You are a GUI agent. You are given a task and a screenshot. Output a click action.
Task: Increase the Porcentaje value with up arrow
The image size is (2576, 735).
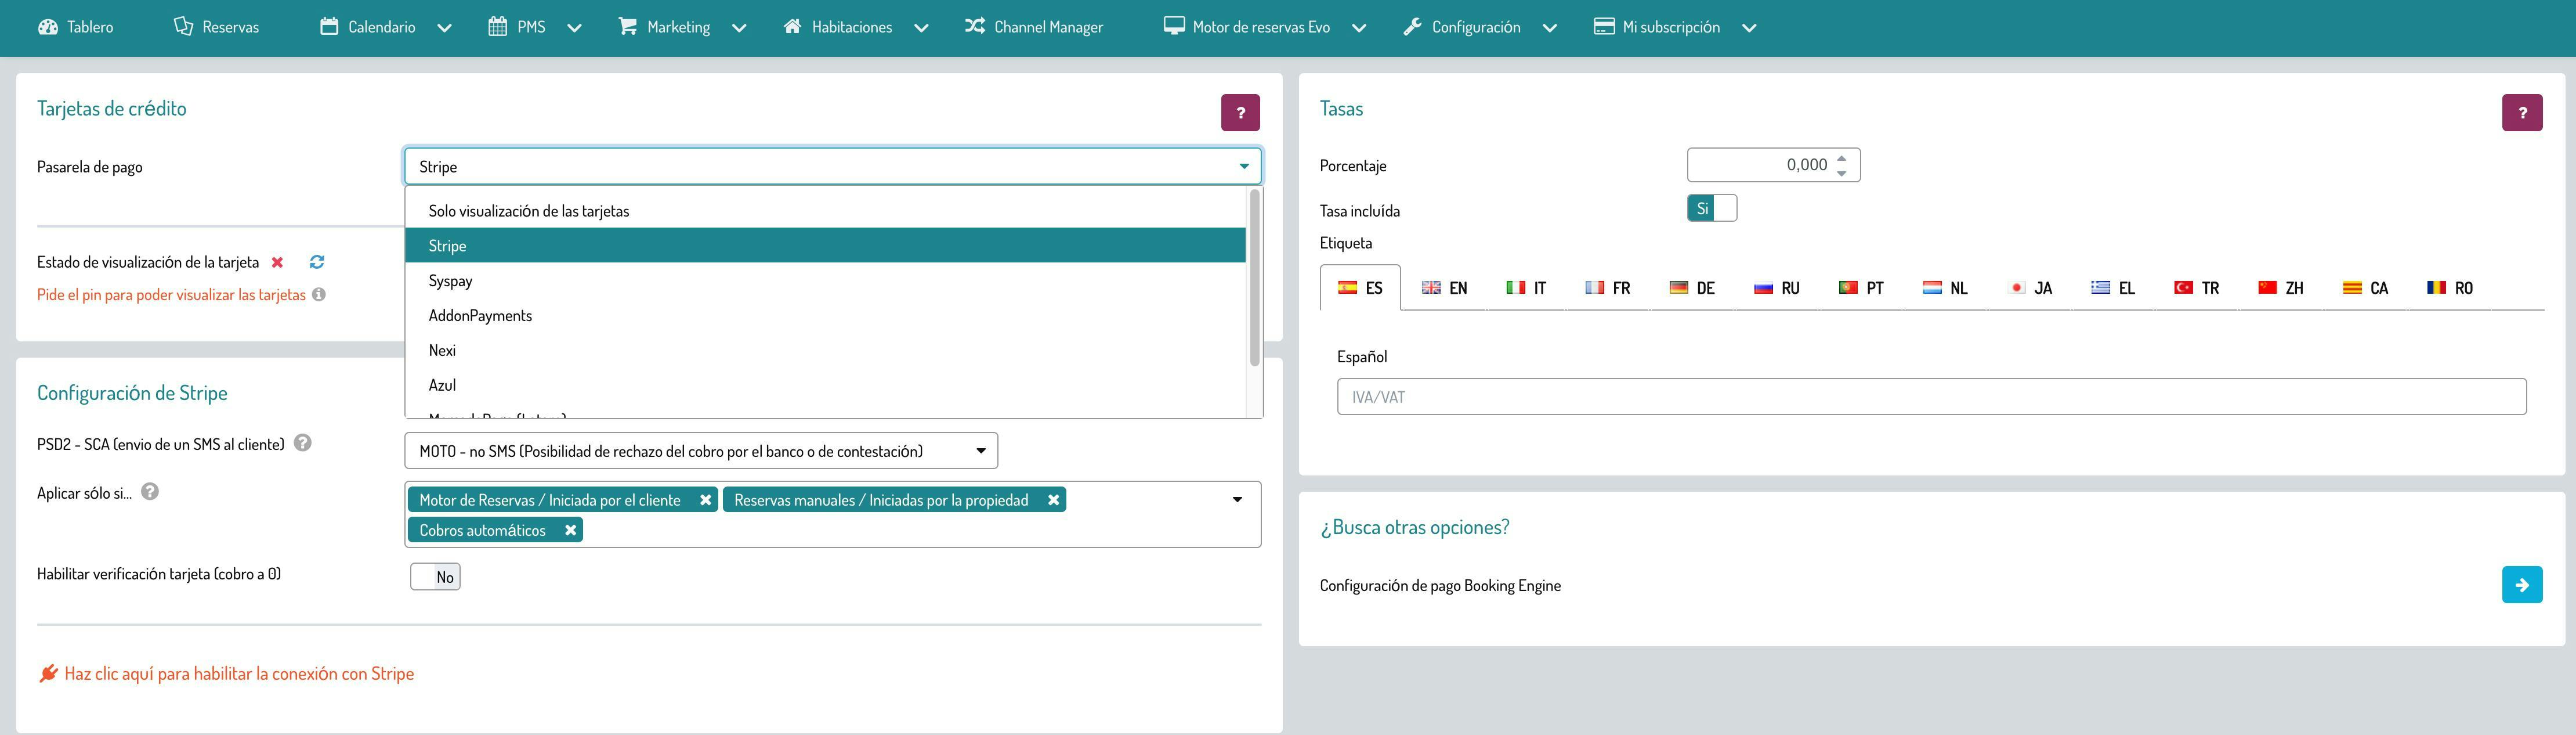(x=1841, y=157)
